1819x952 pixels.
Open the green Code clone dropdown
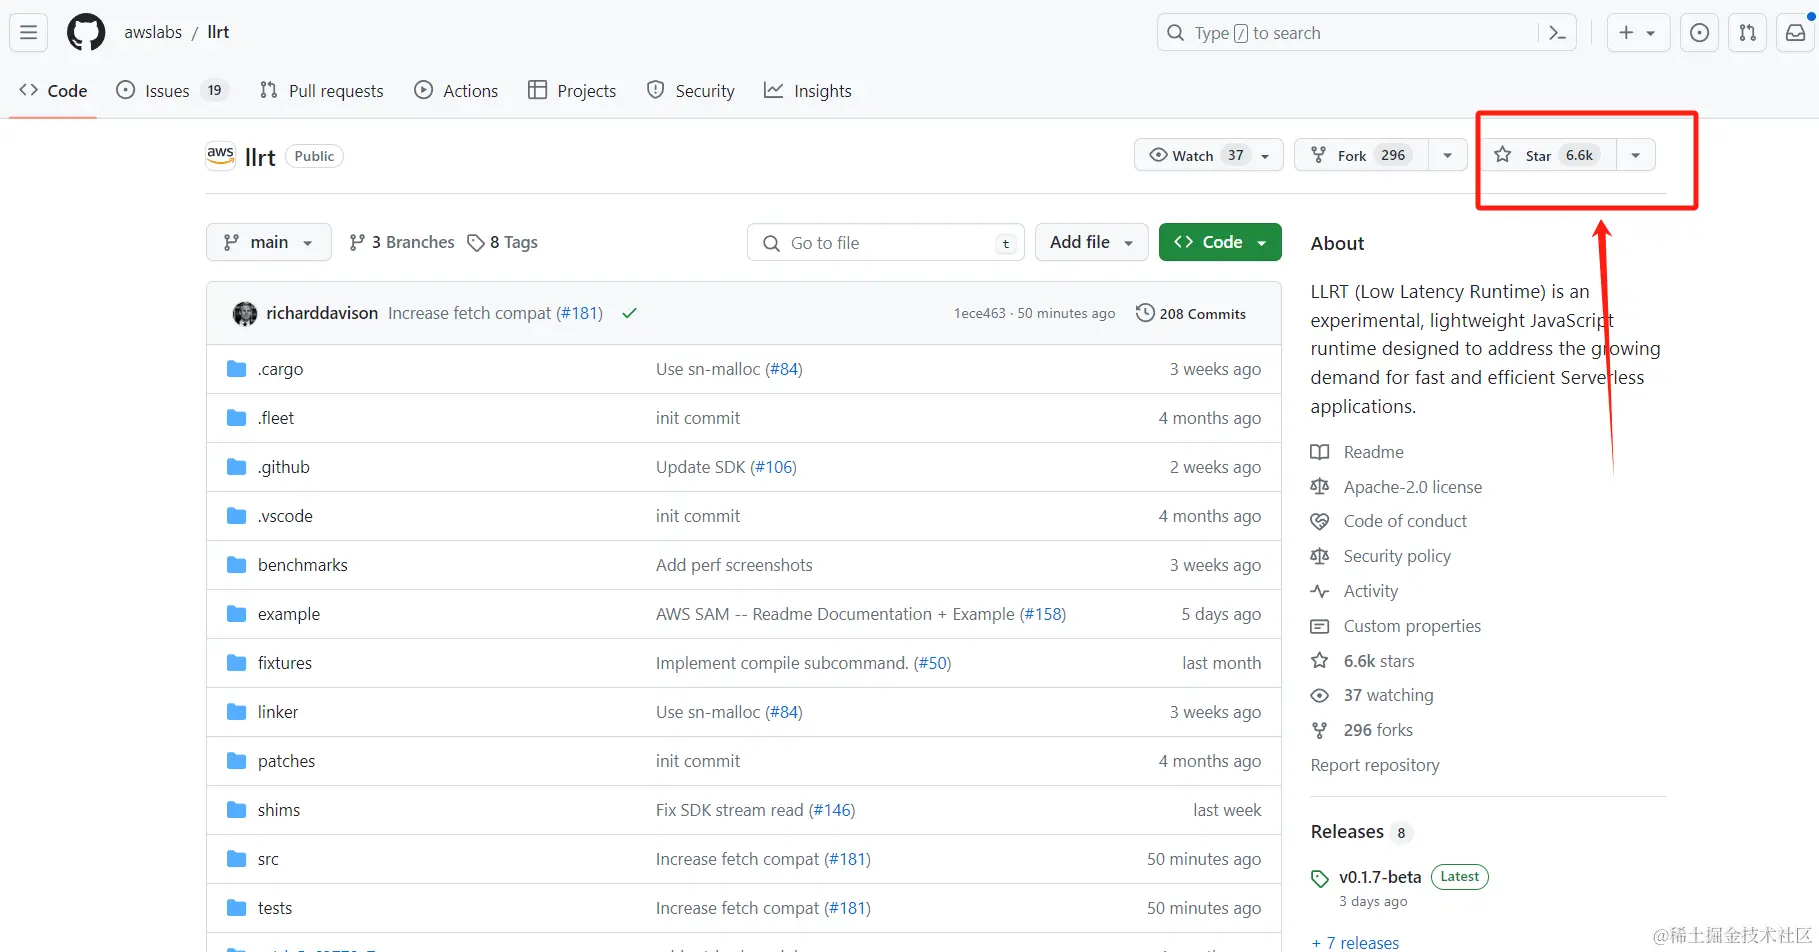[x=1220, y=242]
